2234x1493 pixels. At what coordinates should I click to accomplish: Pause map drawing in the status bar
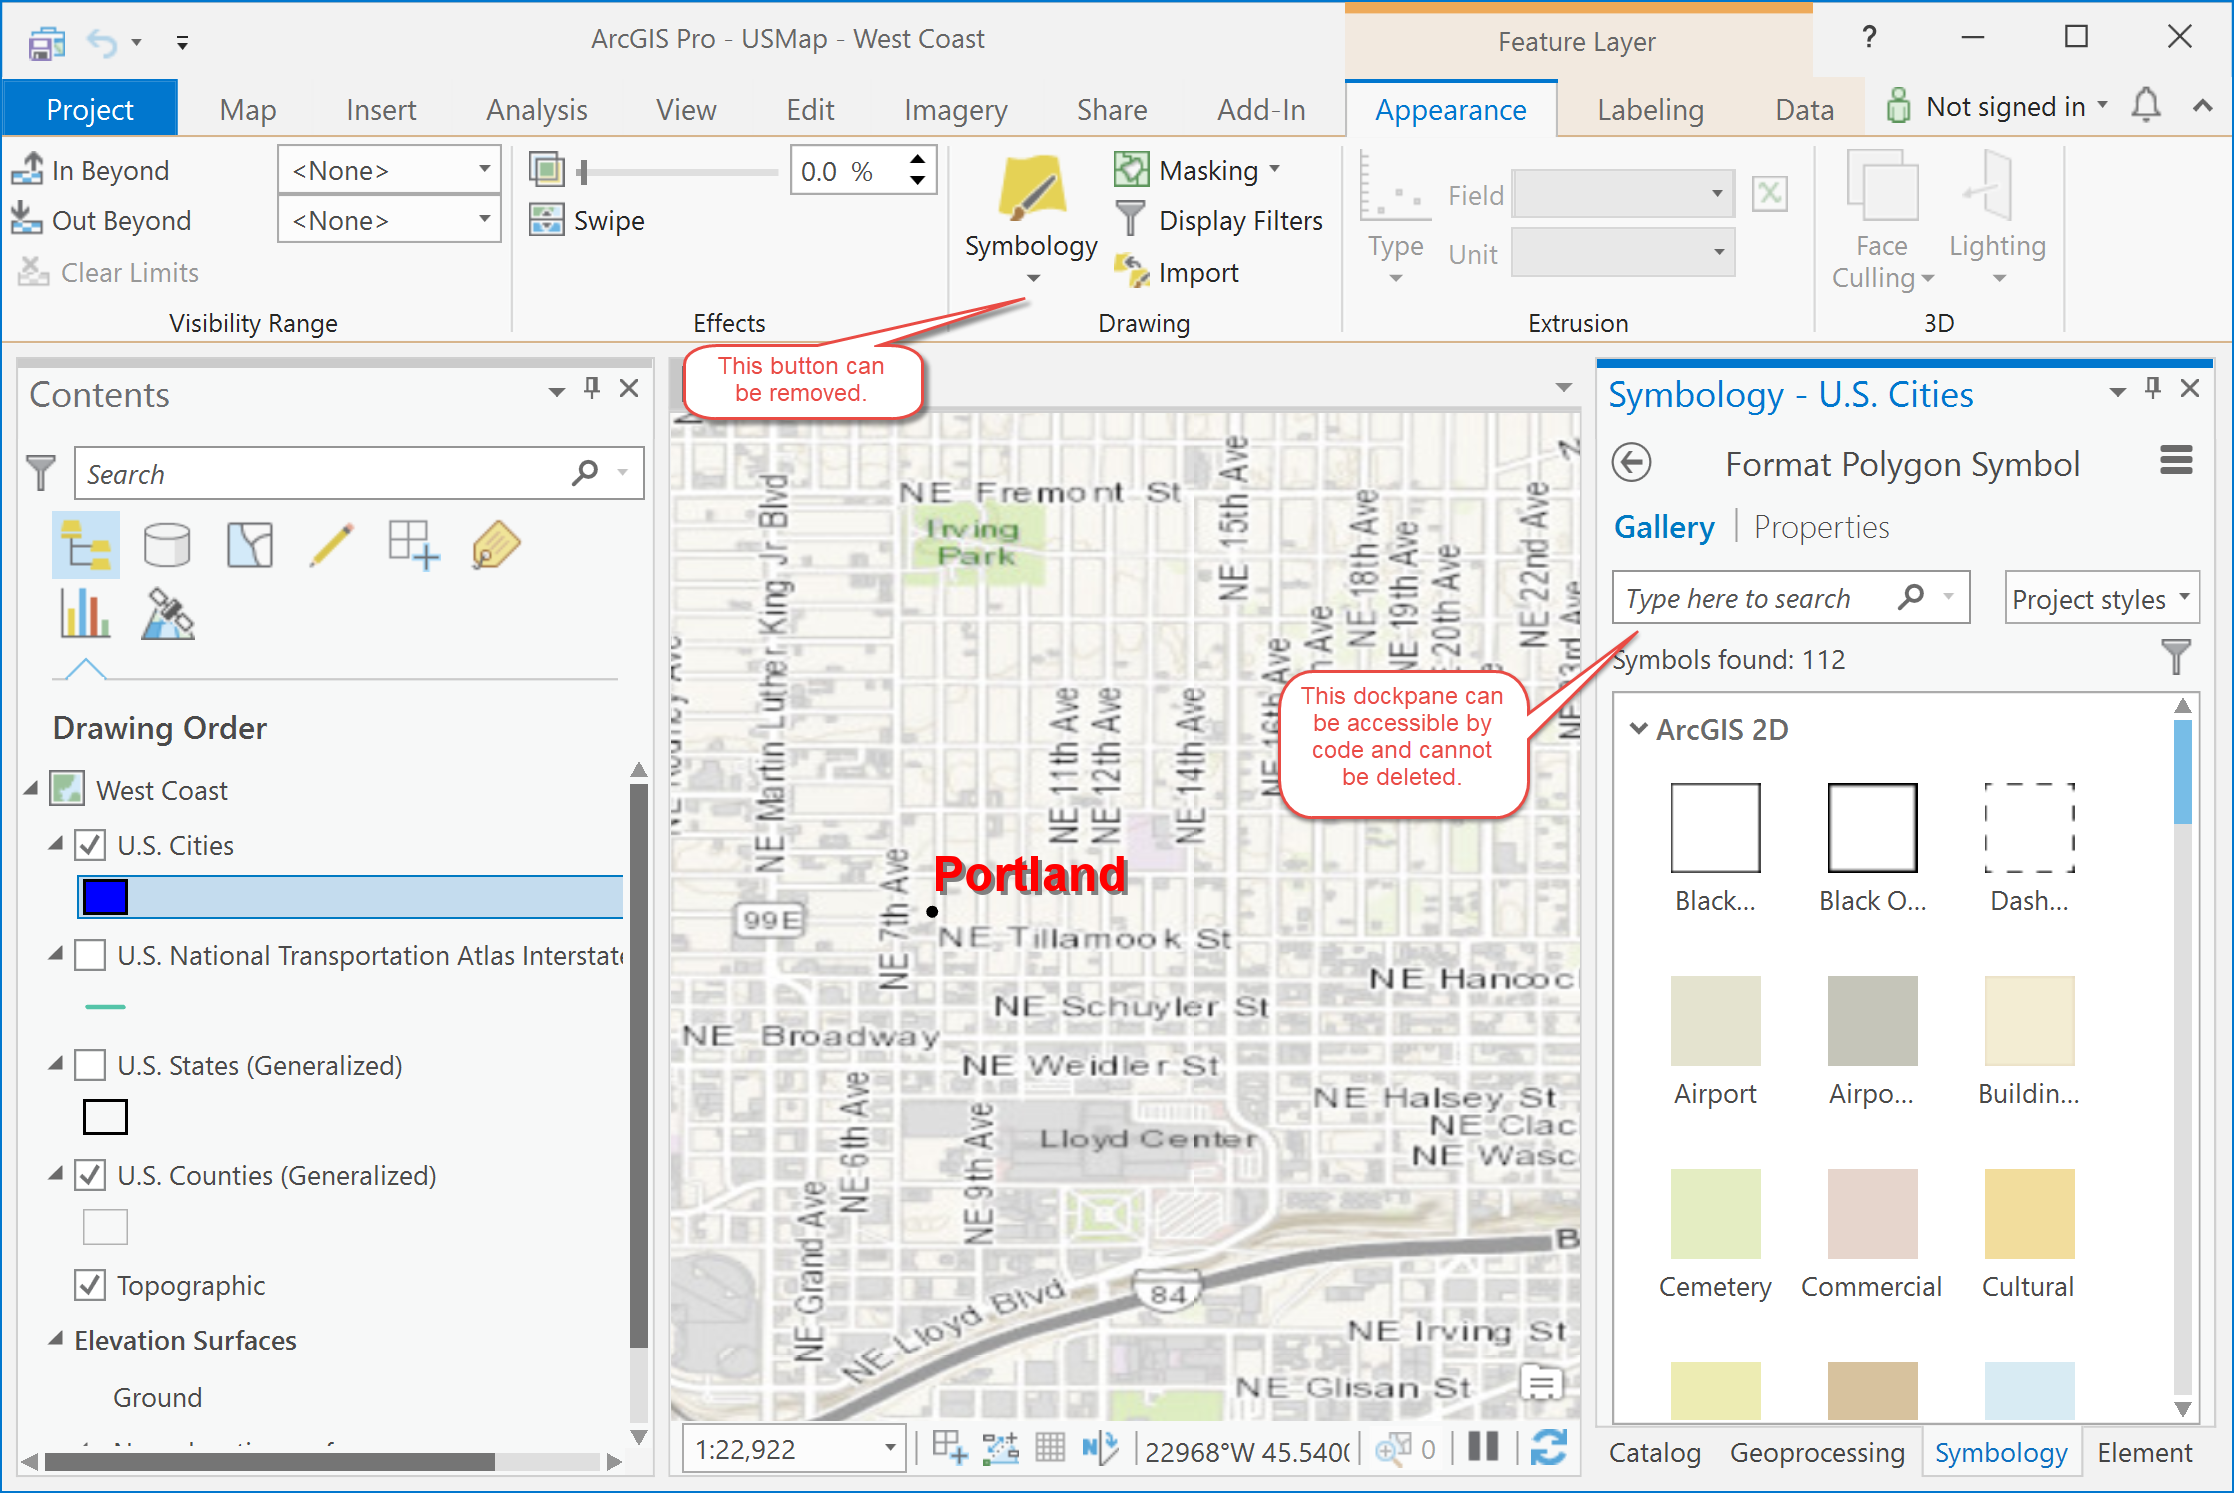[x=1483, y=1446]
